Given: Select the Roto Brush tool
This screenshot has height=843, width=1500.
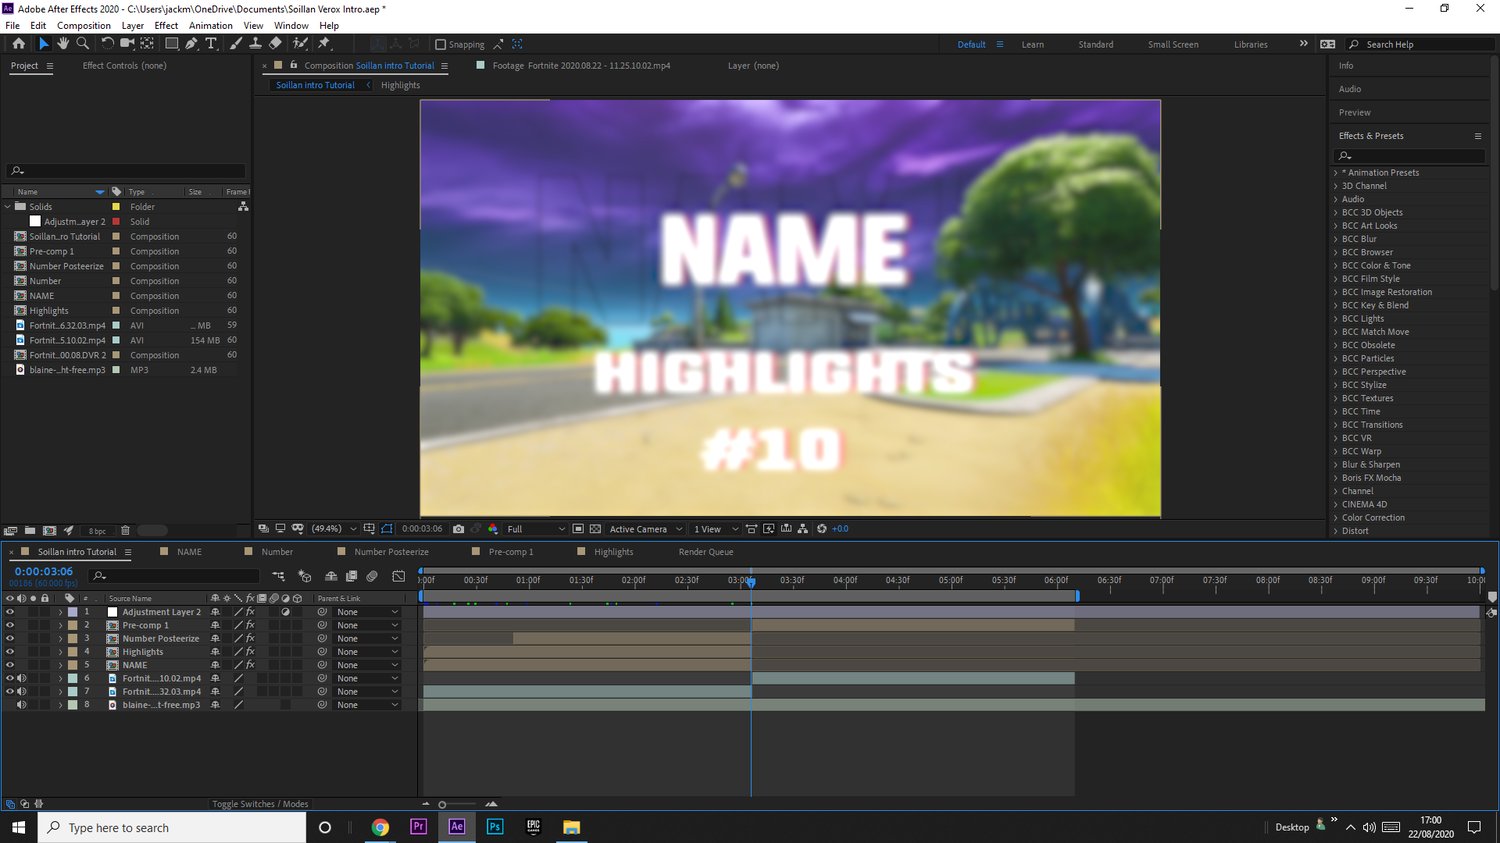Looking at the screenshot, I should (x=300, y=44).
